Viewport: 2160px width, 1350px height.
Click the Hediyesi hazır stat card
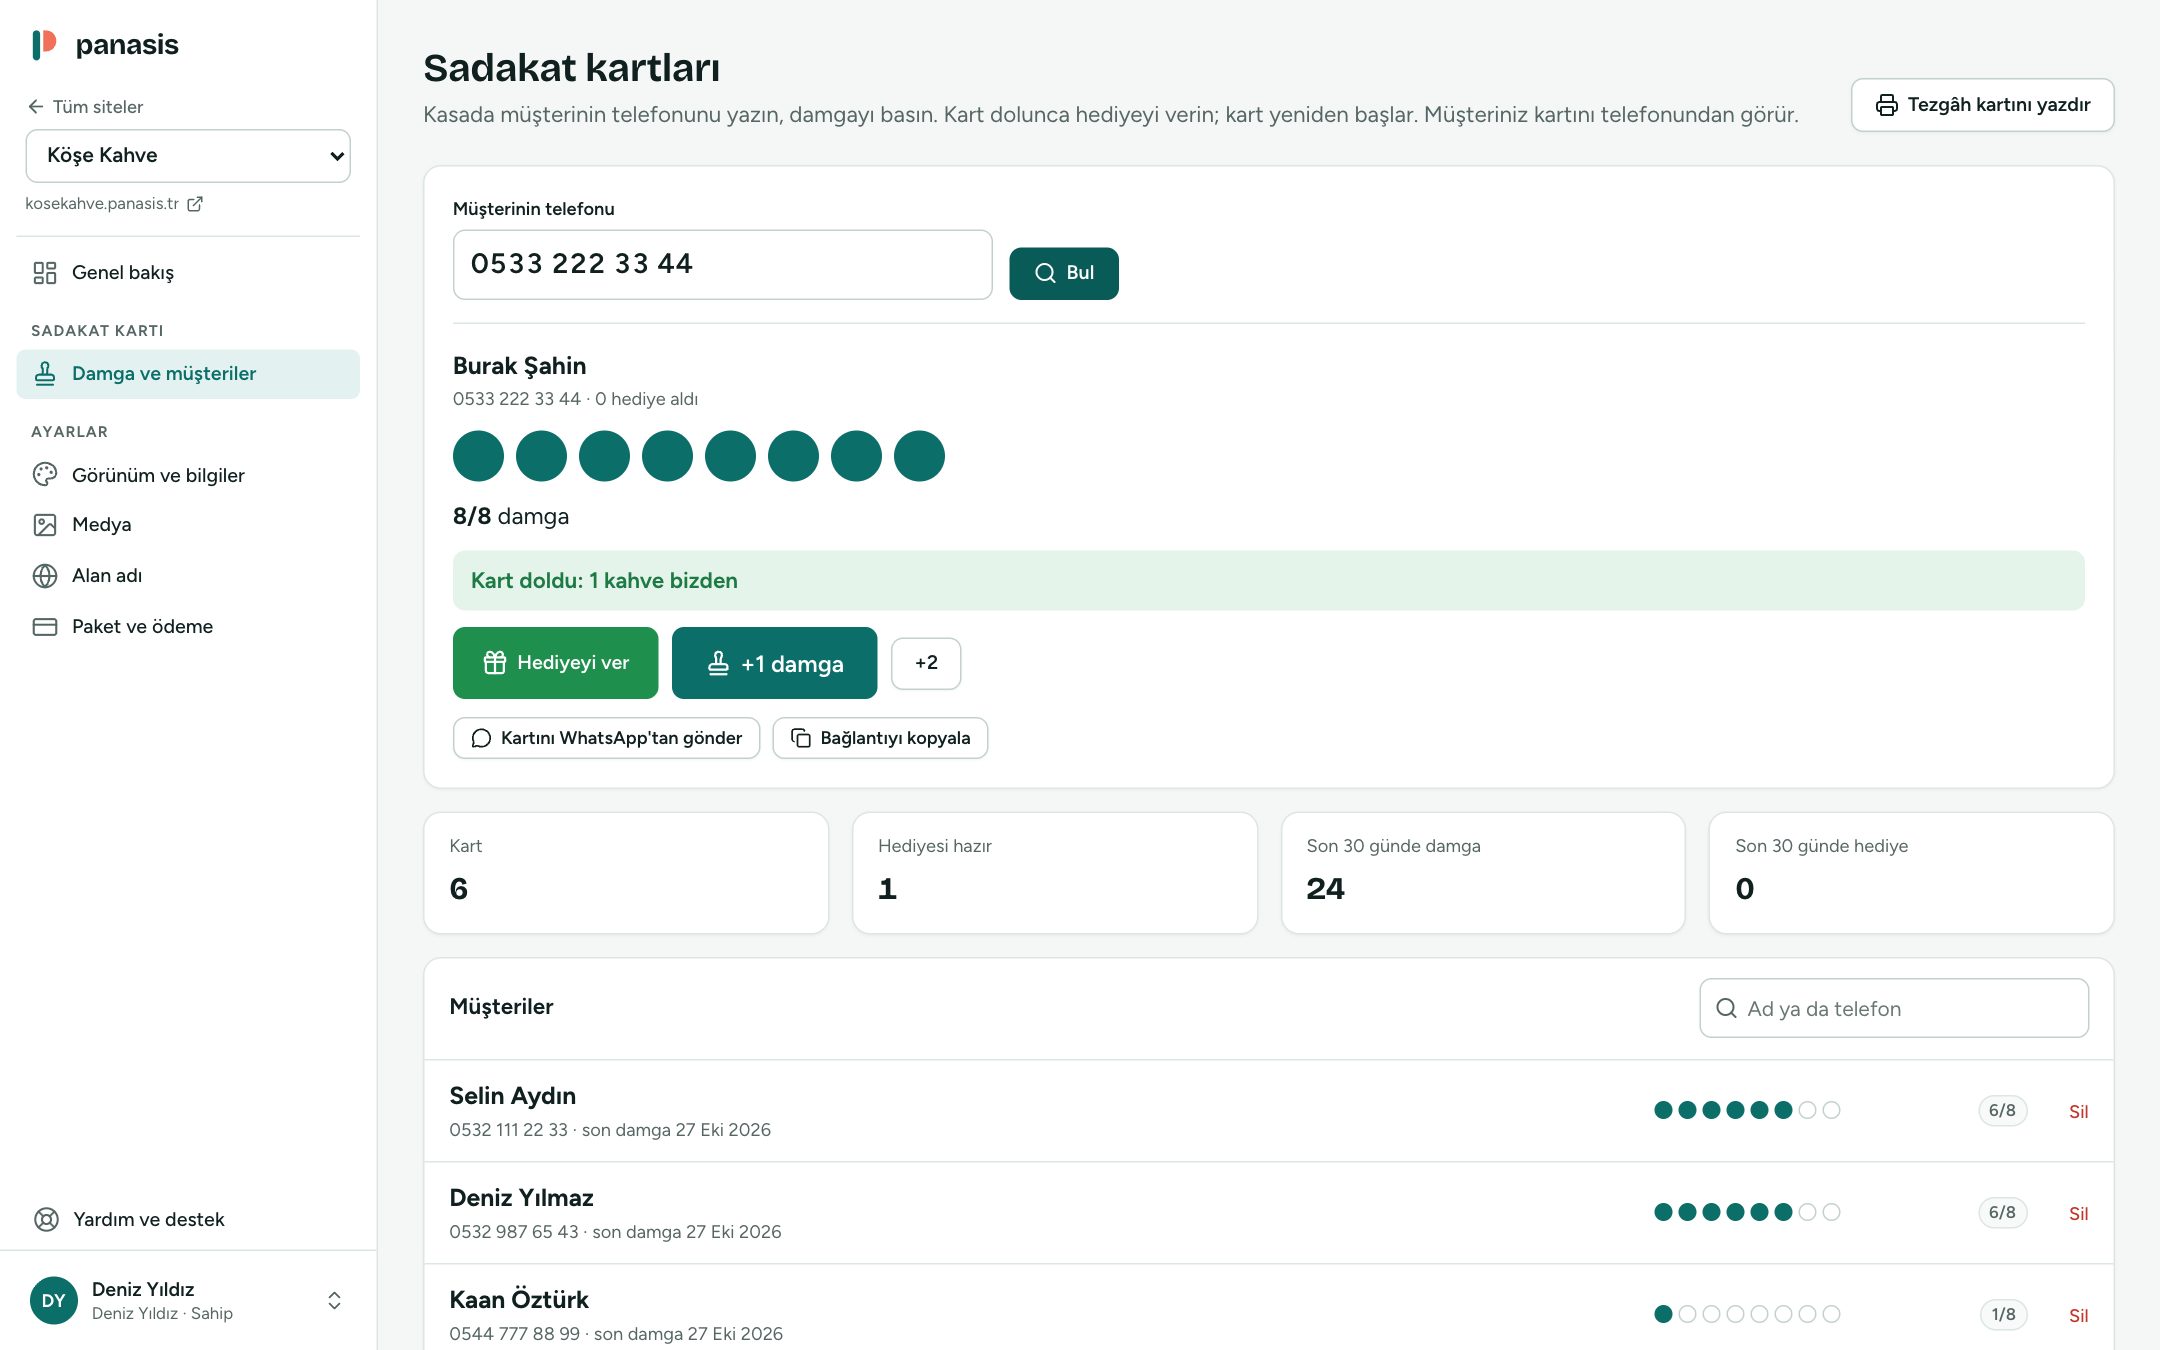click(x=1054, y=873)
